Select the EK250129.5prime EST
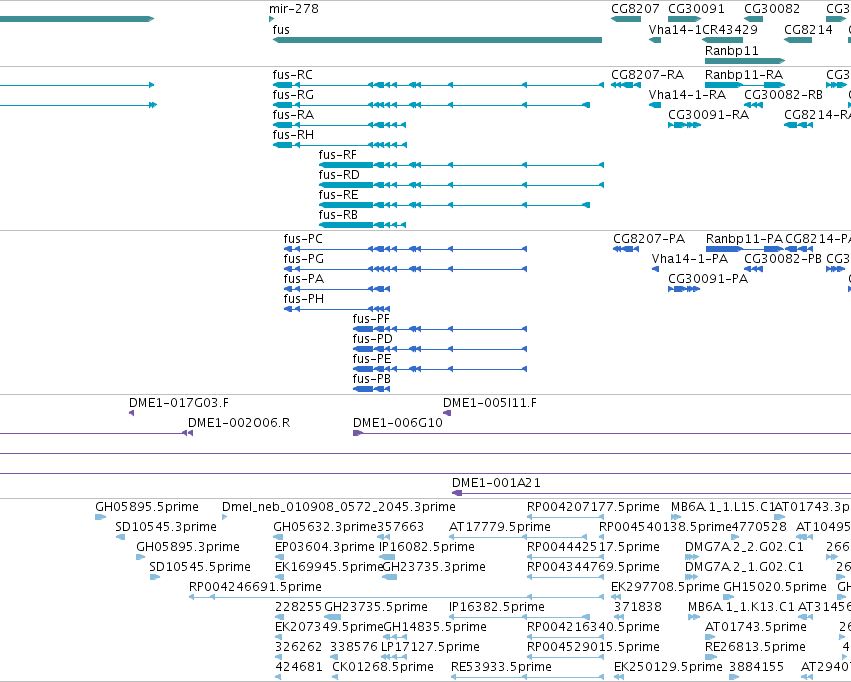 pyautogui.click(x=618, y=677)
